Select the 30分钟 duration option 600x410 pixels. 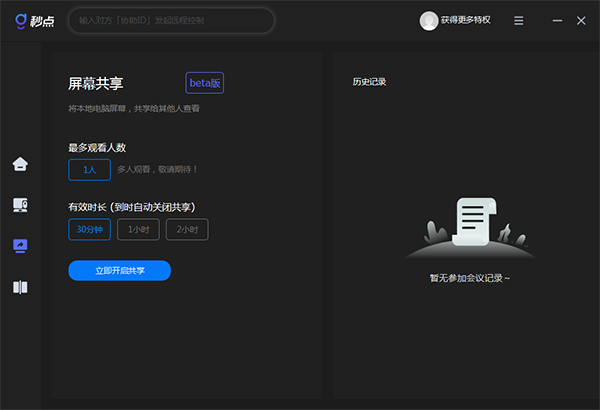[90, 229]
